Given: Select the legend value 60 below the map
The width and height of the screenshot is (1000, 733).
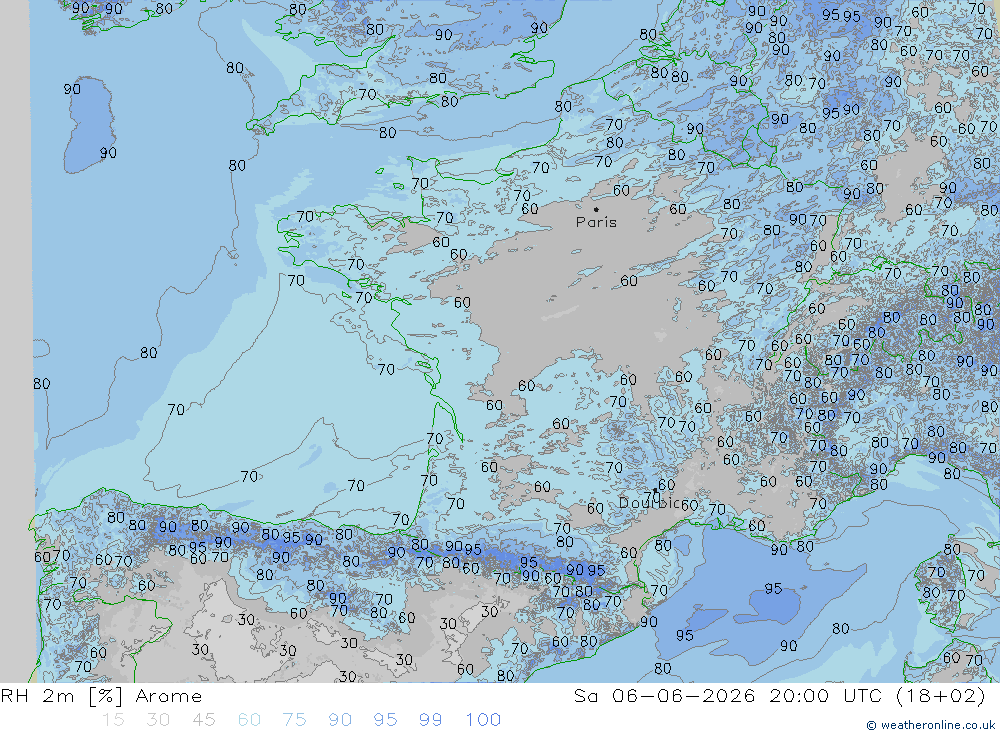Looking at the screenshot, I should (249, 720).
